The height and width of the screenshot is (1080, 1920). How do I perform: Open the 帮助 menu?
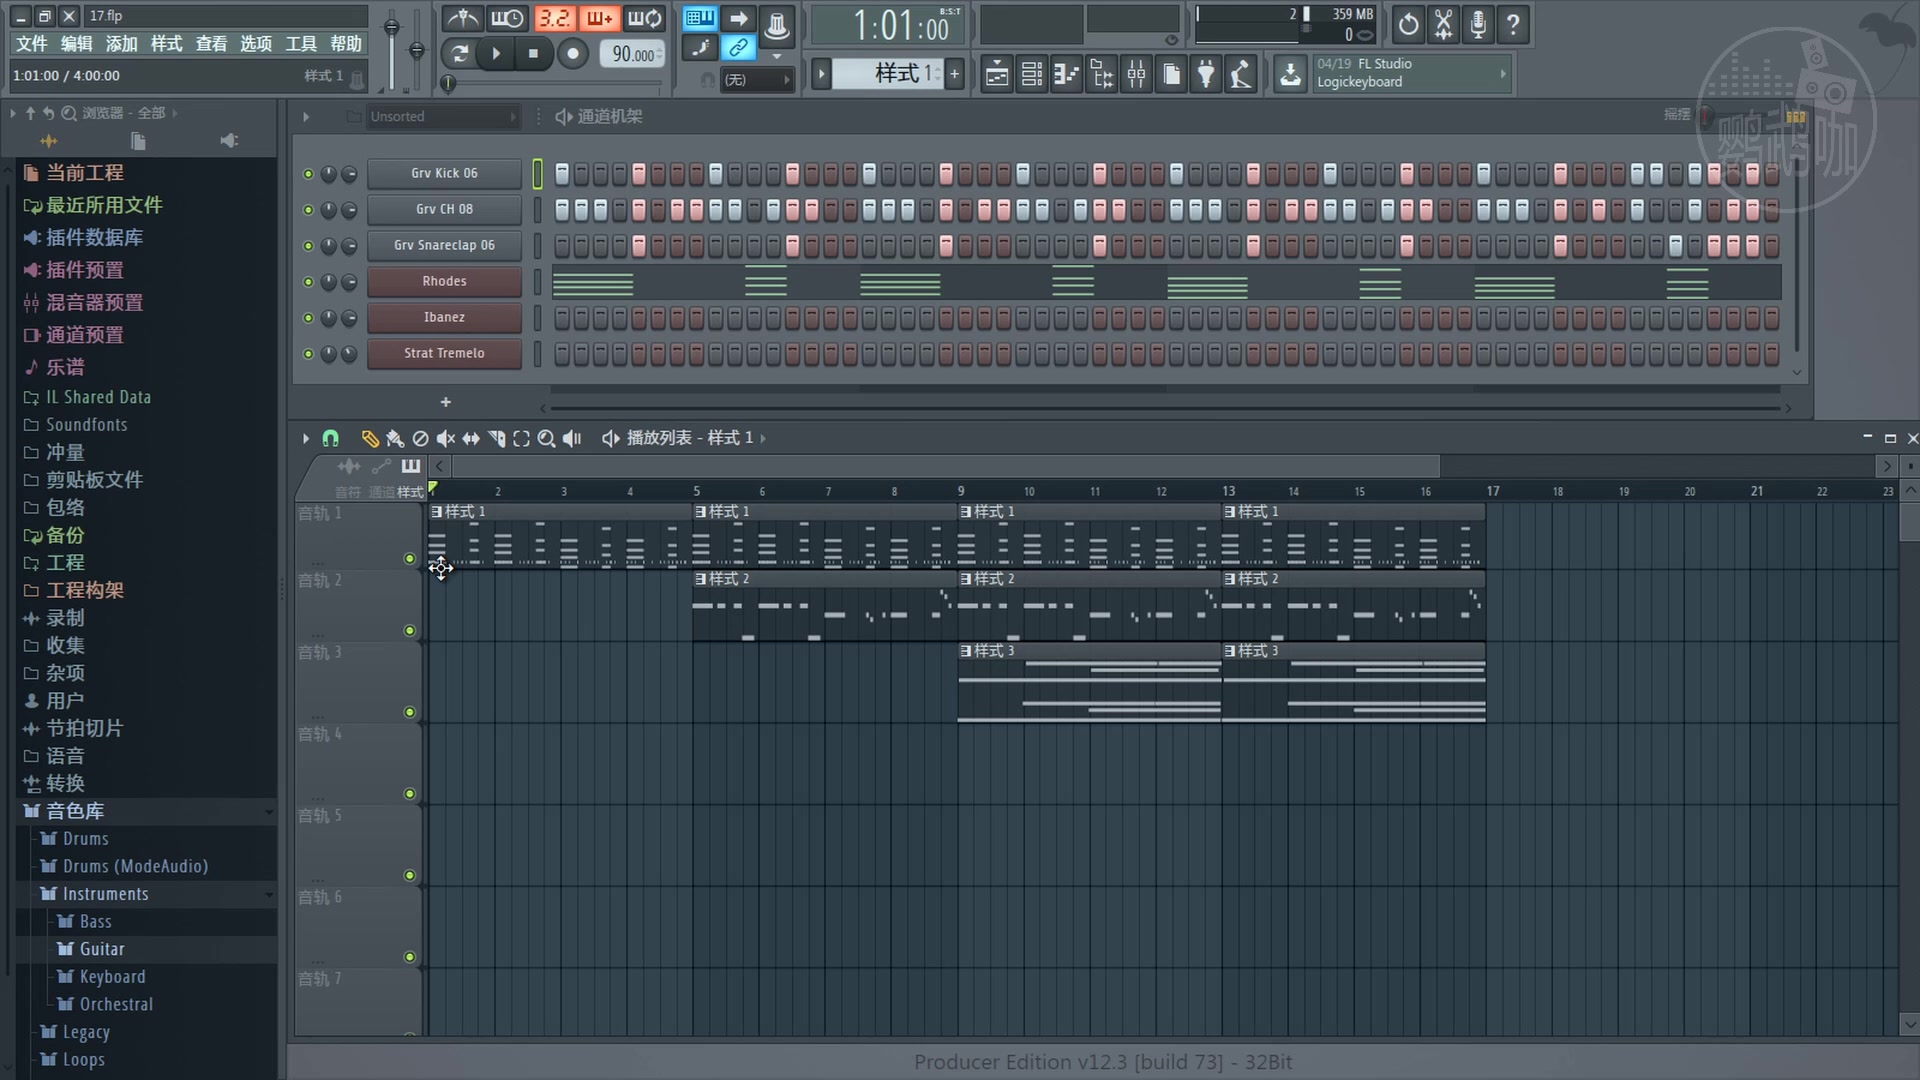[345, 44]
